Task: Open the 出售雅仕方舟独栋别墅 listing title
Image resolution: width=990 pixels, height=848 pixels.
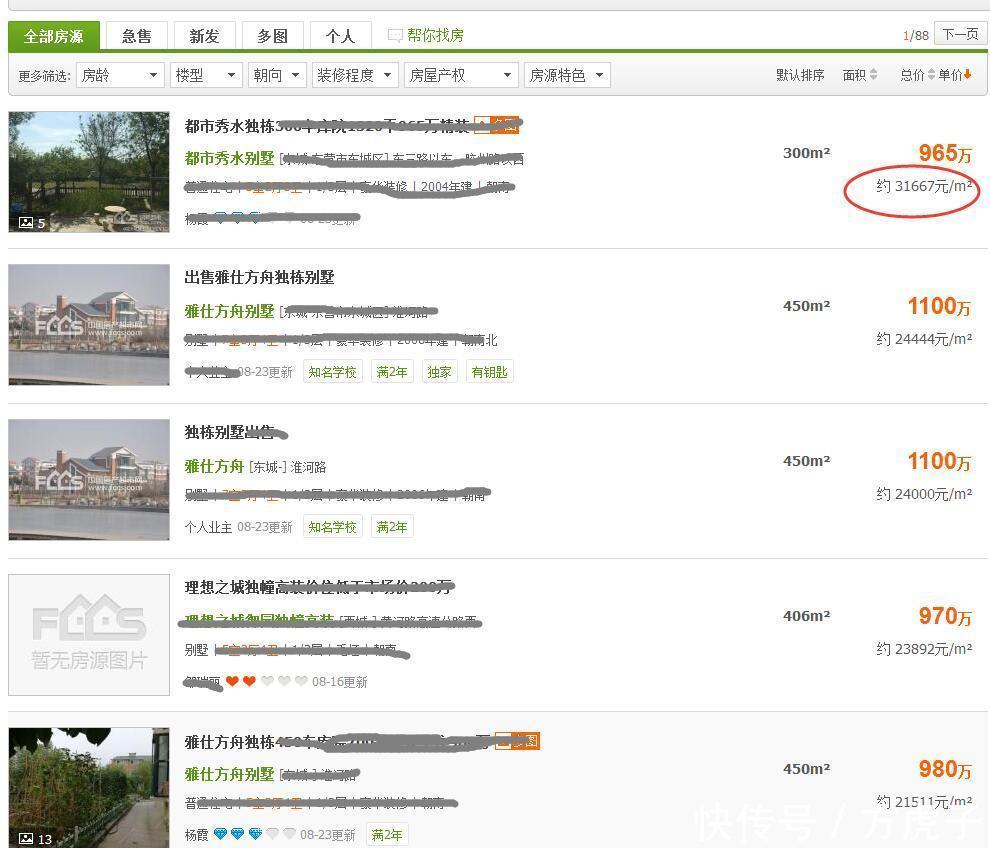Action: click(x=259, y=277)
